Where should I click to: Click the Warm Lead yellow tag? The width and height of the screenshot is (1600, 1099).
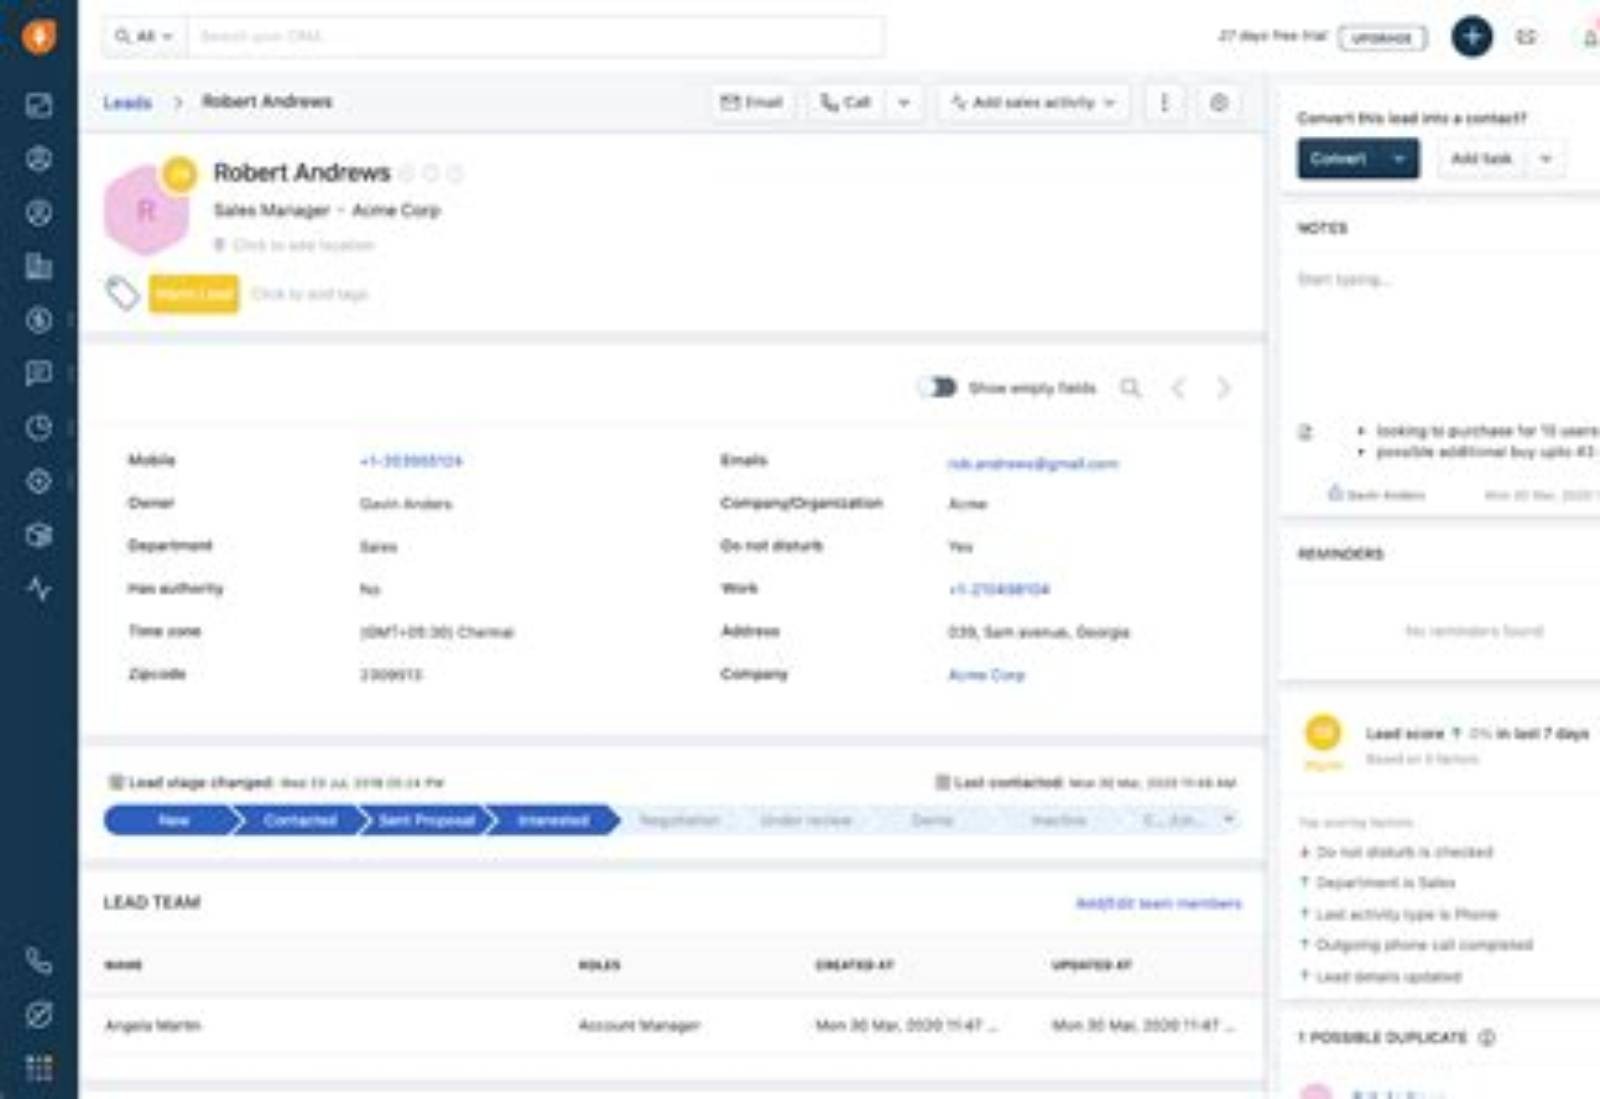pos(194,294)
